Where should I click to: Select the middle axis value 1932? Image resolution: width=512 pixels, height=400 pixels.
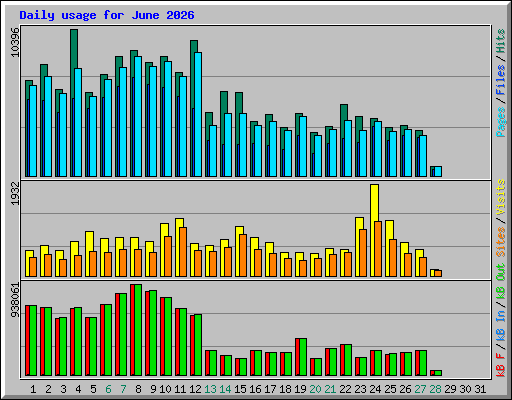tap(15, 193)
